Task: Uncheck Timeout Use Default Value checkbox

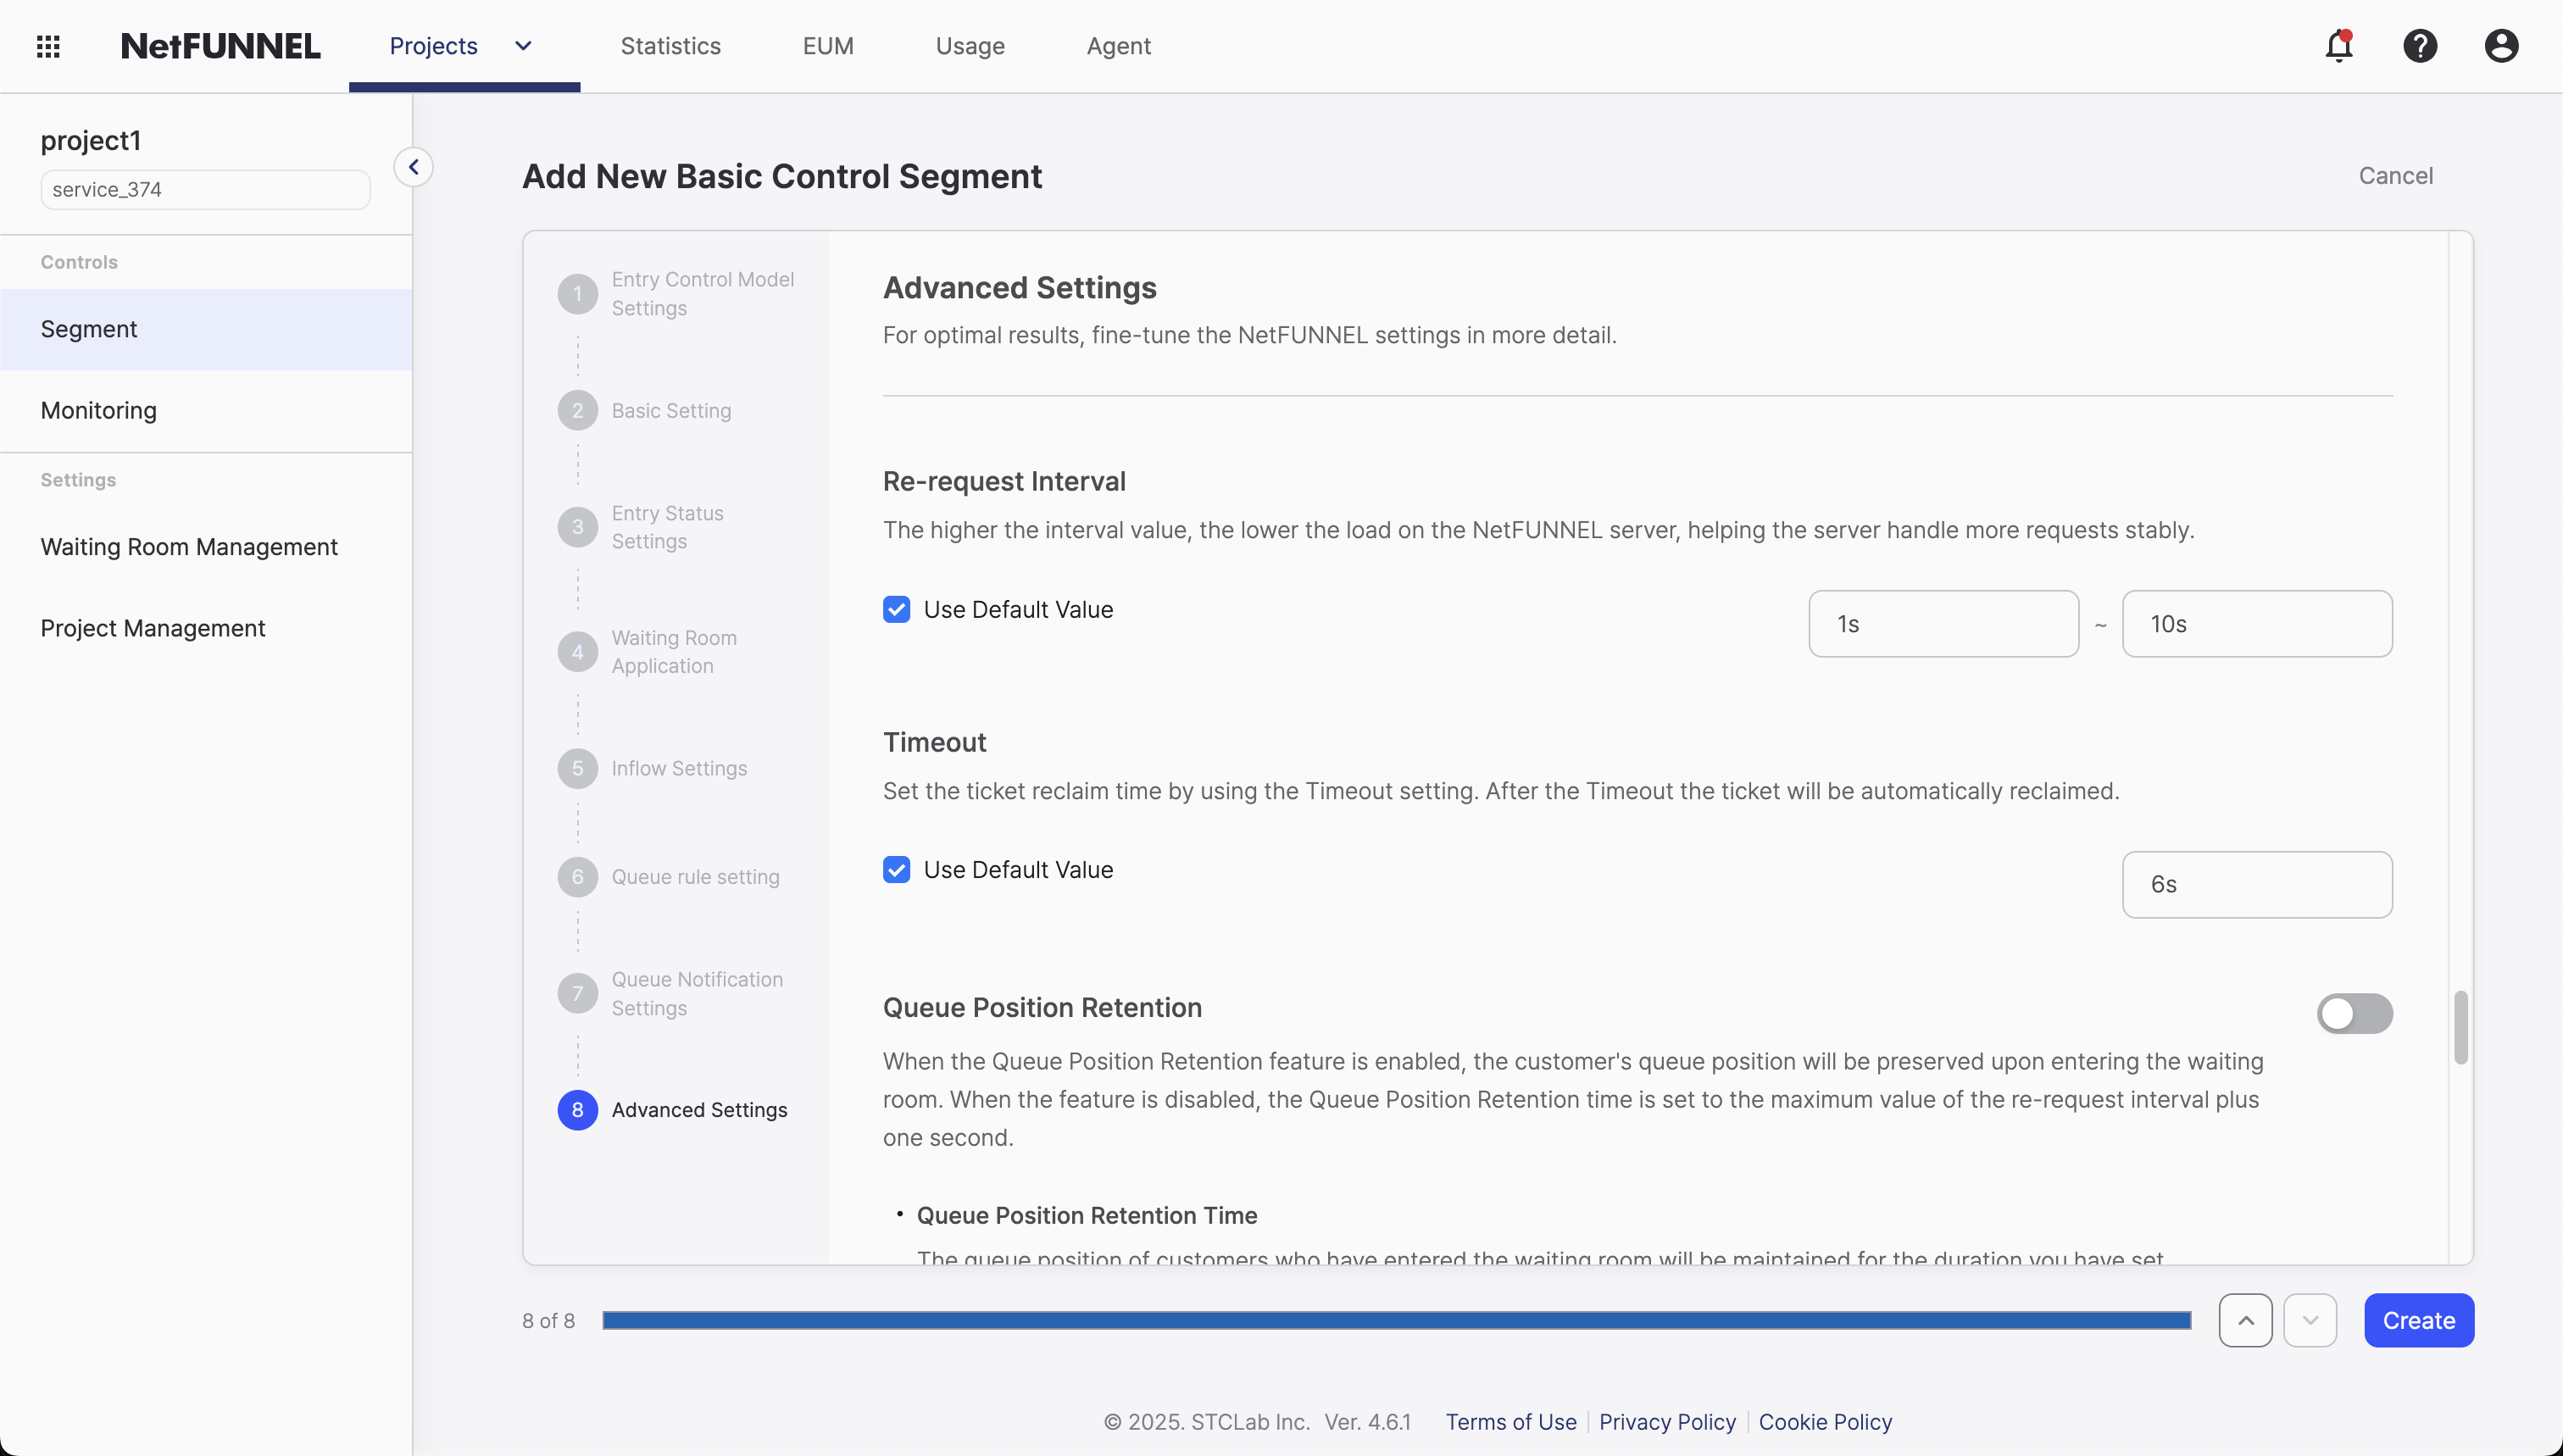Action: (x=896, y=870)
